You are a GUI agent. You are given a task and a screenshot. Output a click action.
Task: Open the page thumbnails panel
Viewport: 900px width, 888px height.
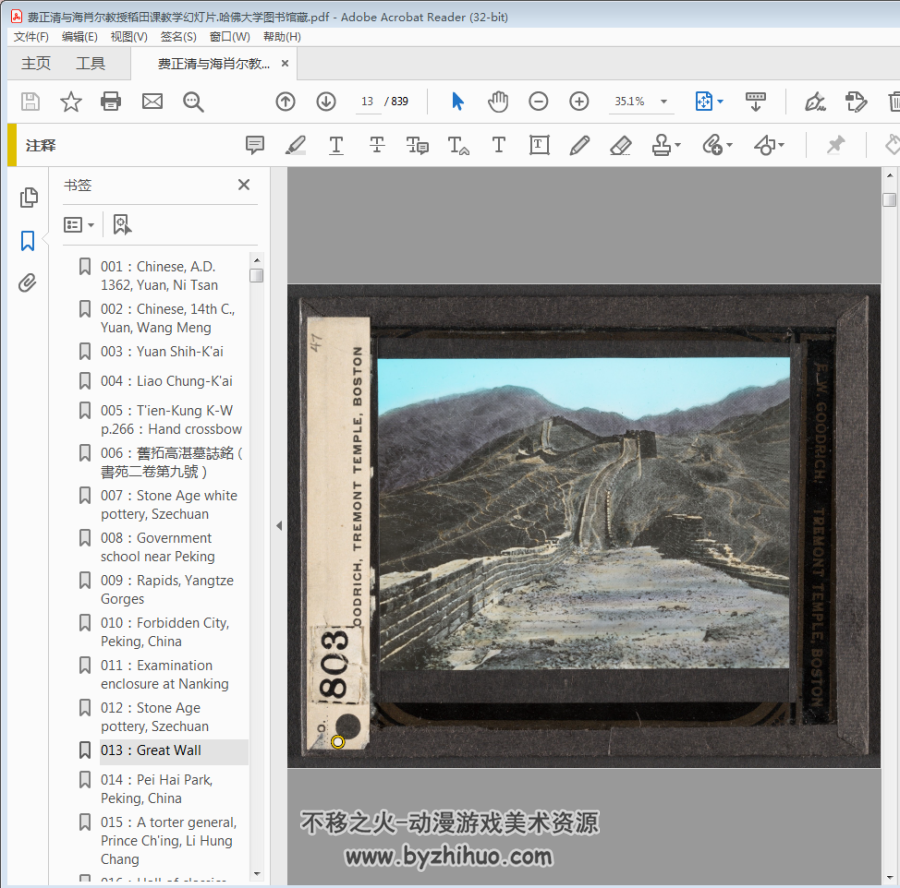(x=29, y=197)
